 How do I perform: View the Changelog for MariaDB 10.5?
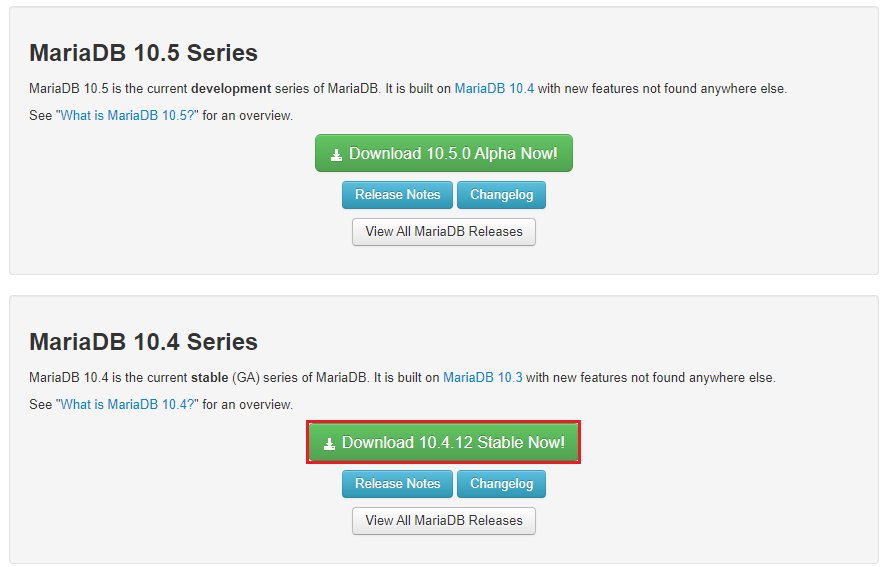point(501,195)
